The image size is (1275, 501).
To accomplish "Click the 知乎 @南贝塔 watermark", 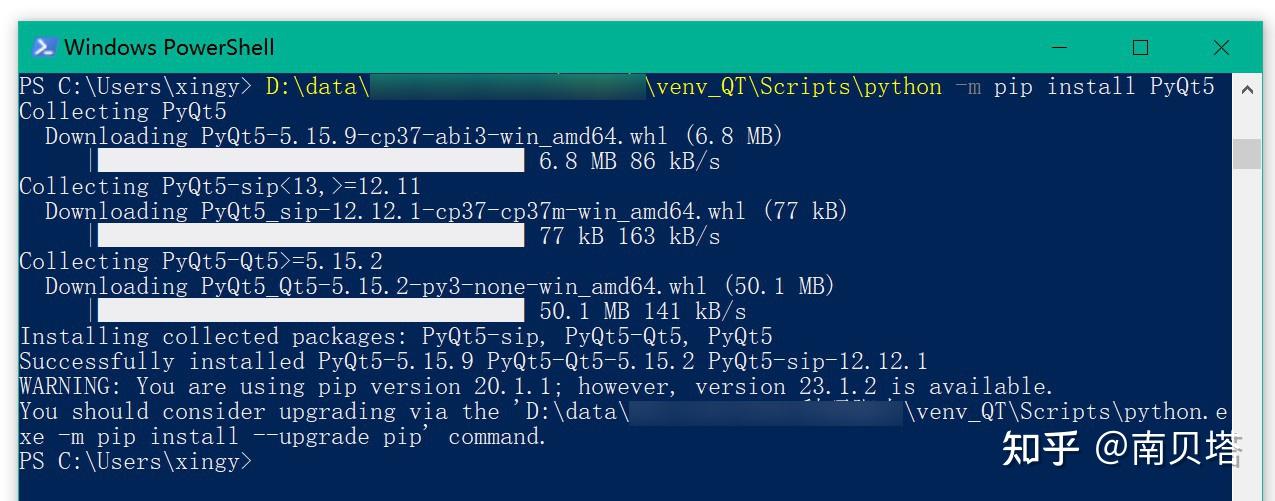I will click(1121, 449).
